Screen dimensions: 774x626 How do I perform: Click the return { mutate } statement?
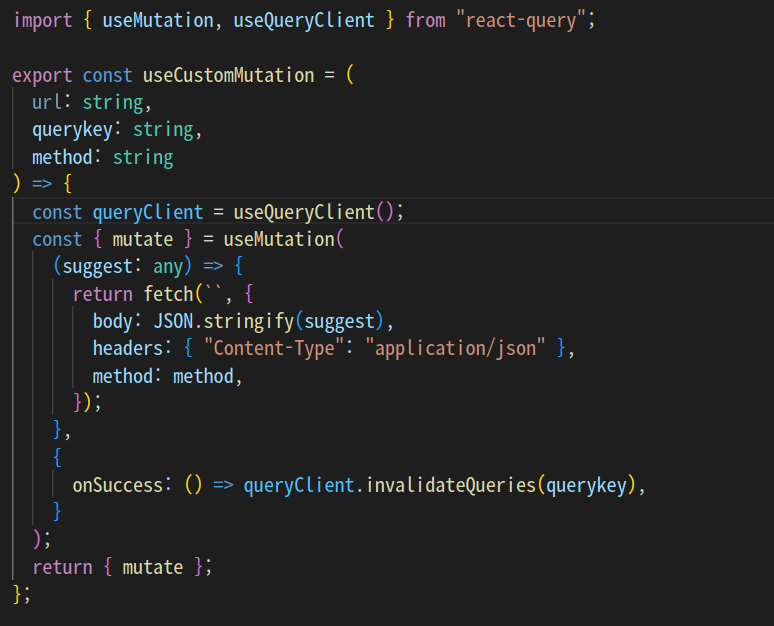122,567
